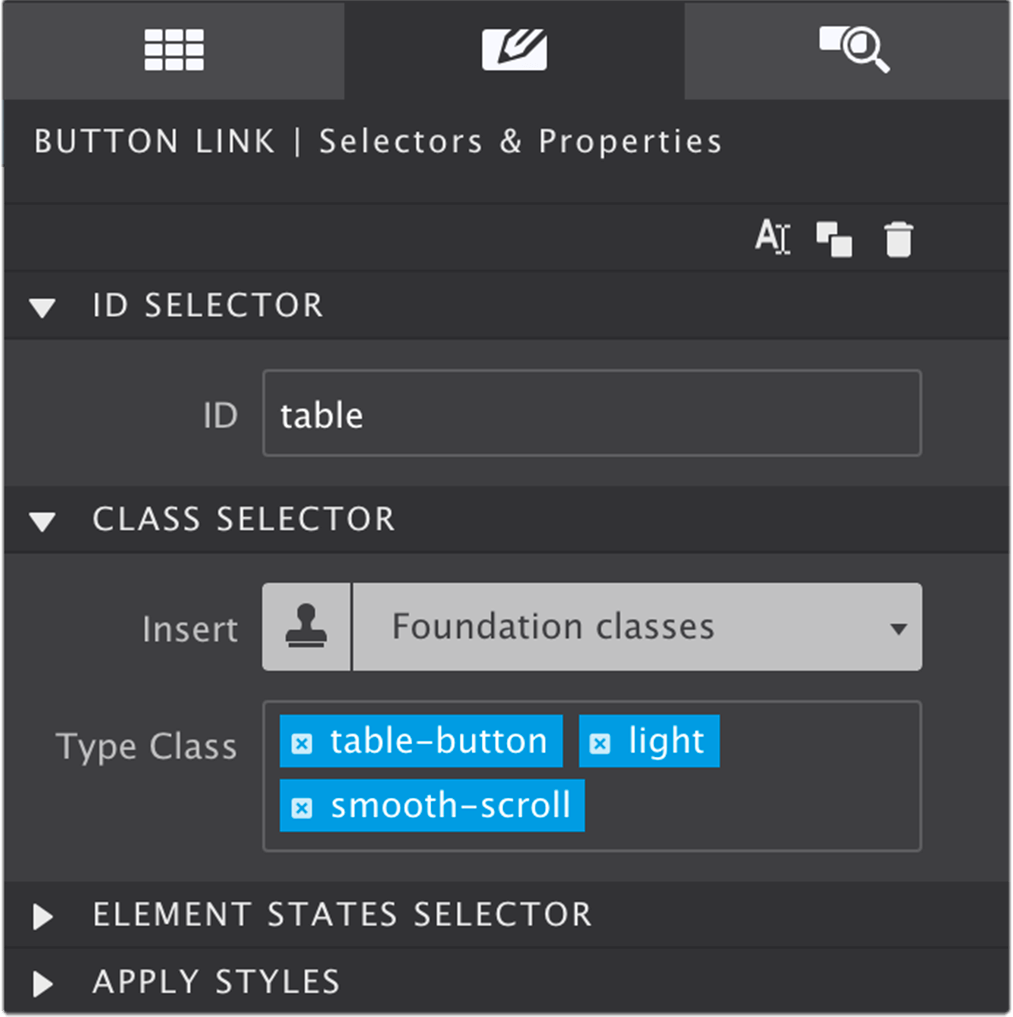The image size is (1013, 1017).
Task: Click the trash delete icon
Action: (x=899, y=239)
